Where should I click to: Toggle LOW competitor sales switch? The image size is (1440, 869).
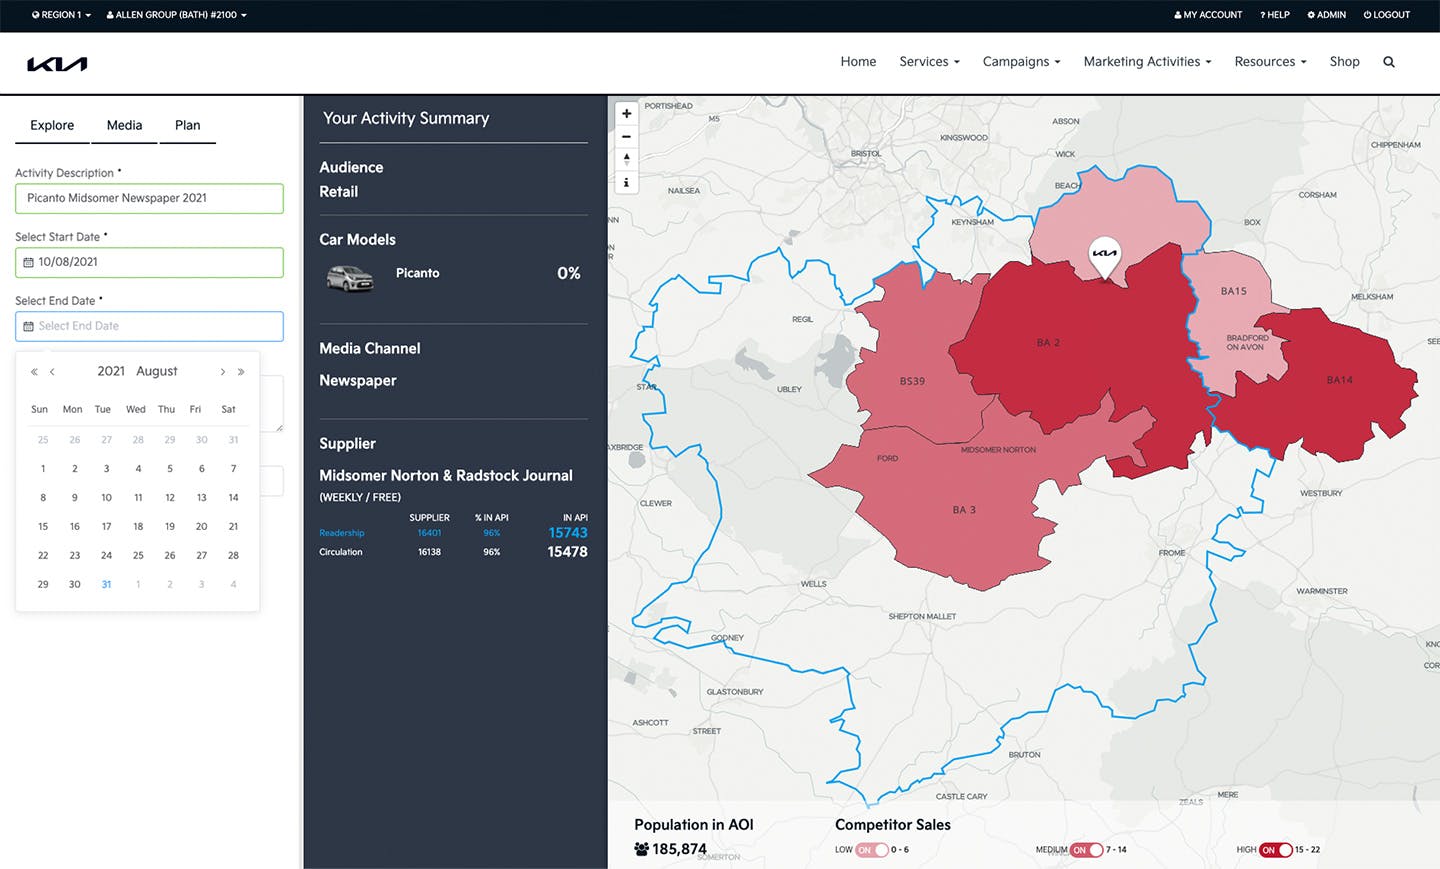[x=872, y=850]
